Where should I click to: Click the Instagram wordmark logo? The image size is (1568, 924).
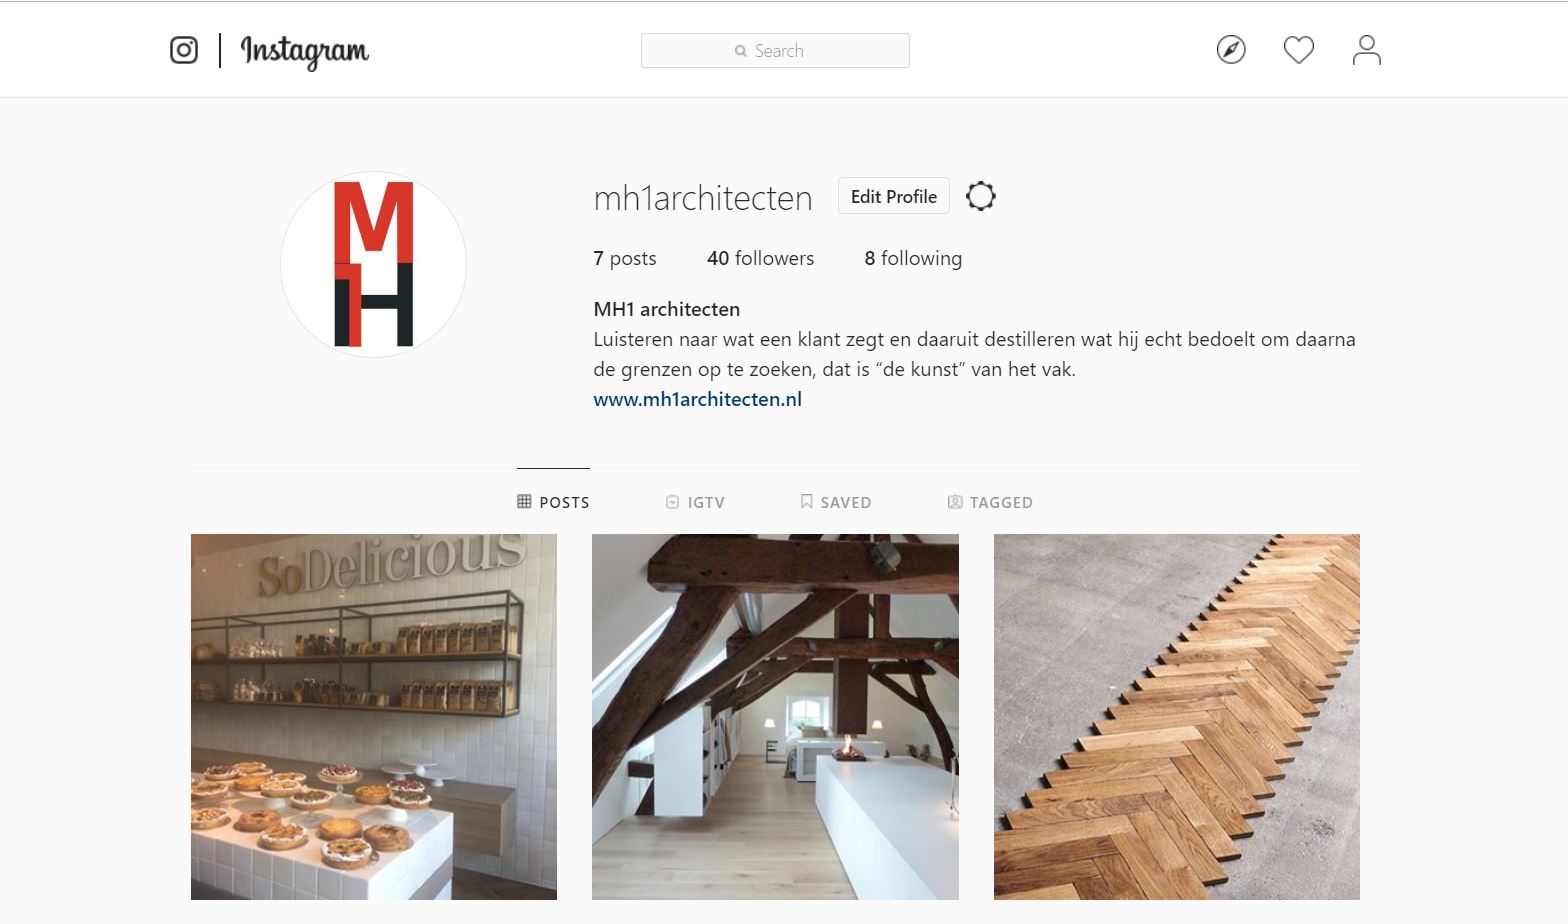click(x=305, y=51)
